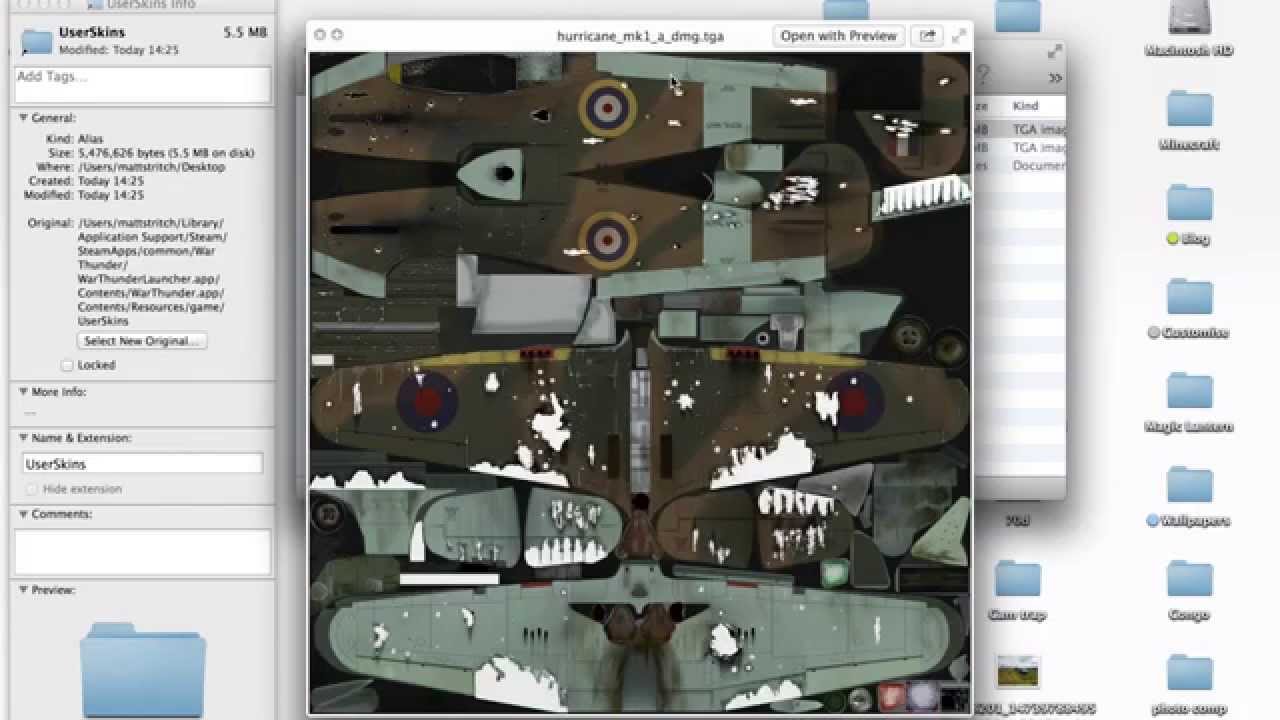Screen dimensions: 1280x720
Task: Click the large folder icon in Preview section
Action: pyautogui.click(x=143, y=670)
